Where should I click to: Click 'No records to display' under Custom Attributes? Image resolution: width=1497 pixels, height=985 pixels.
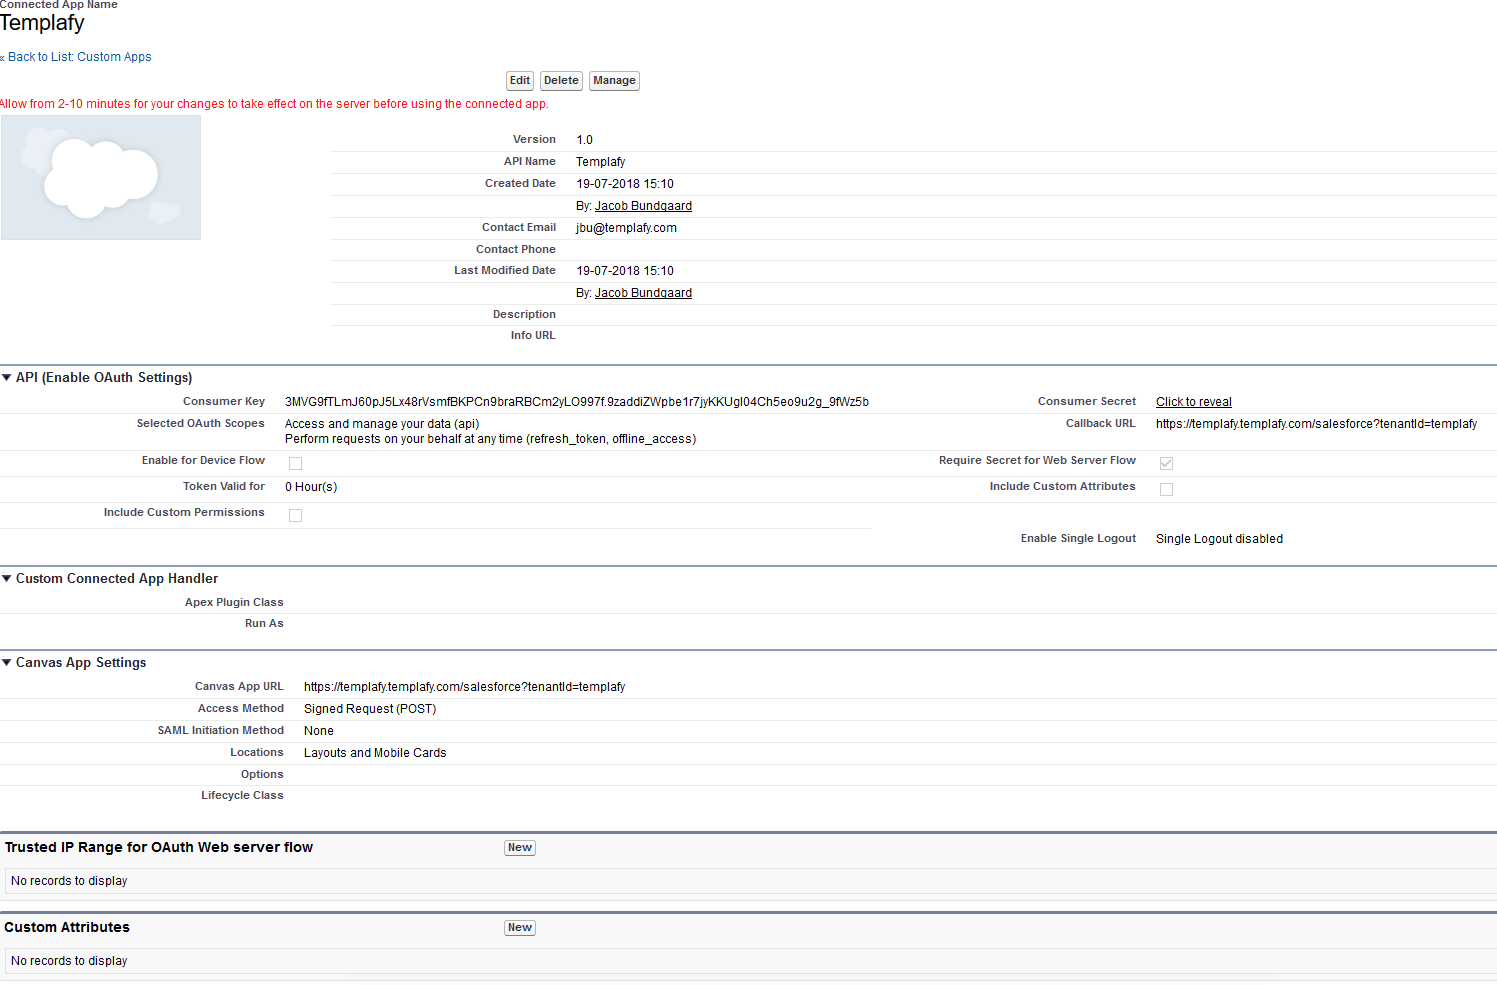coord(69,961)
